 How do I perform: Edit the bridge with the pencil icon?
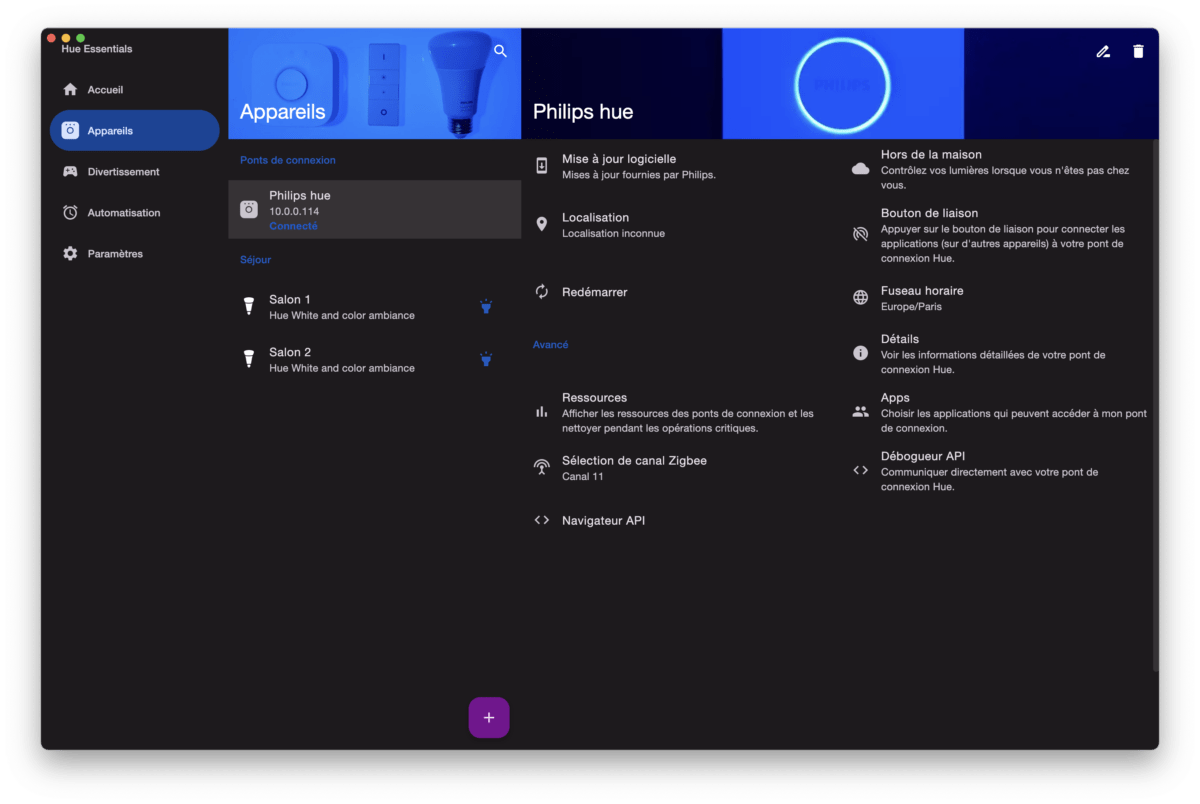1103,51
